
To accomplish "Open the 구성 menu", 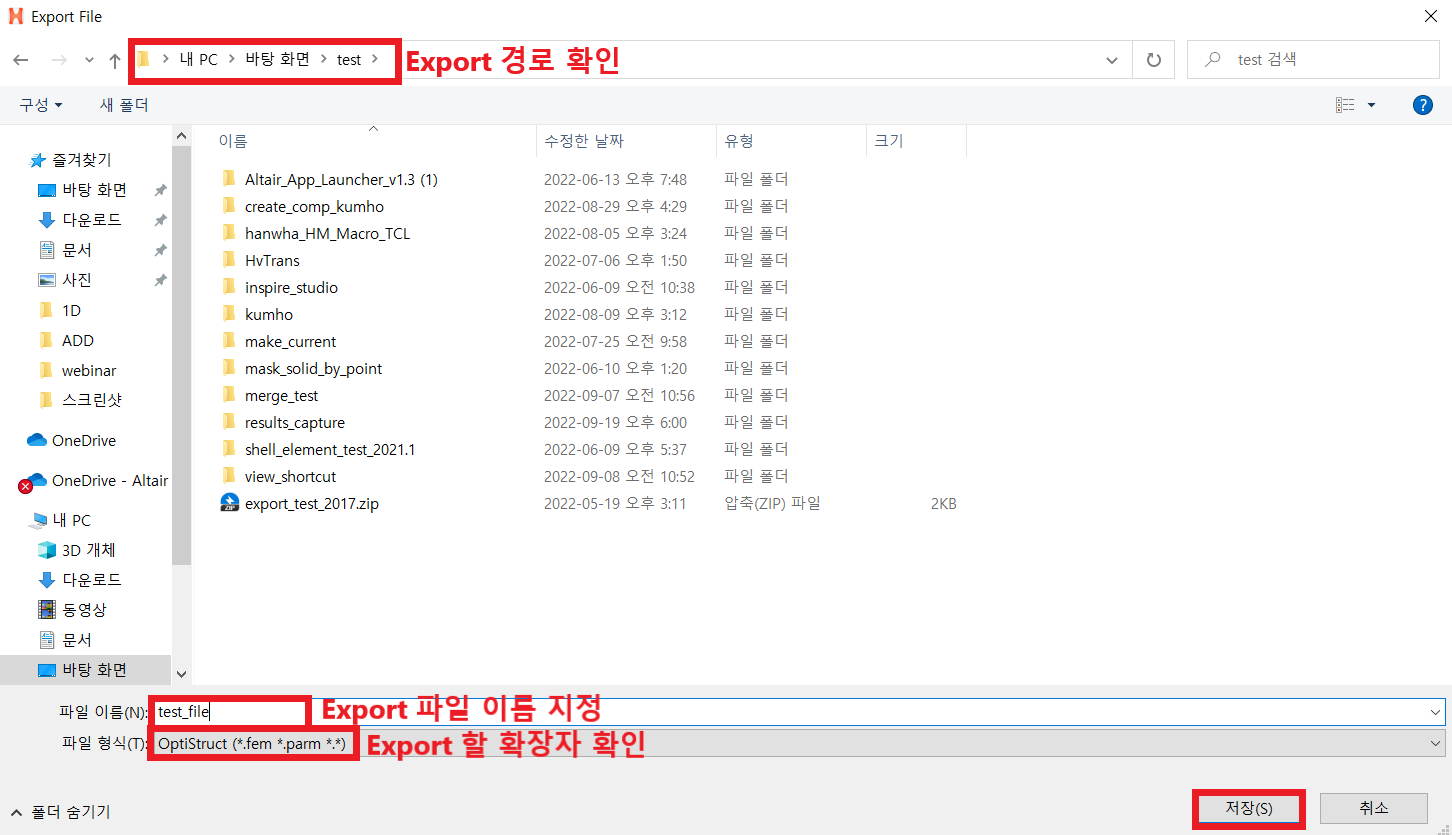I will click(41, 105).
